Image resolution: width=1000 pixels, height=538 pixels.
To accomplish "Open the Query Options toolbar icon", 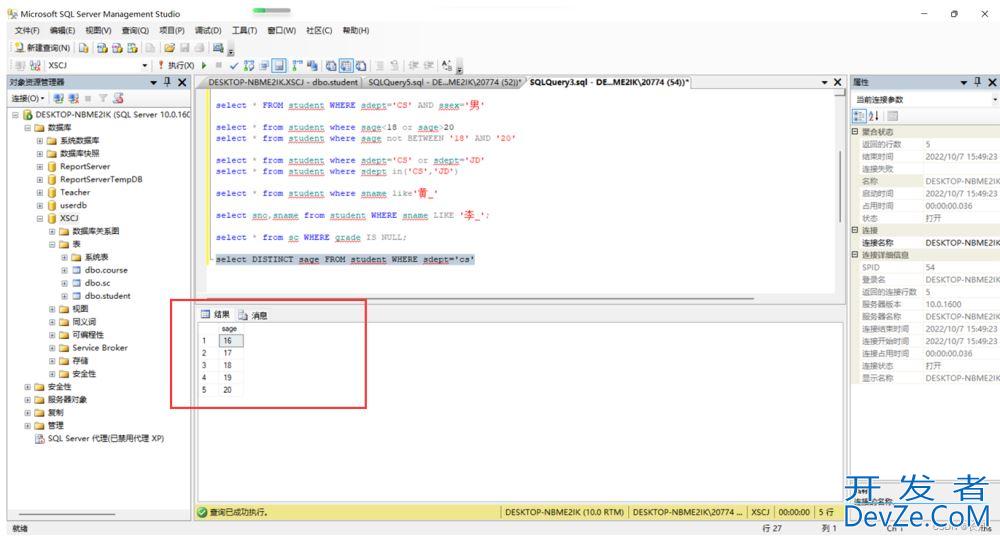I will pyautogui.click(x=264, y=65).
